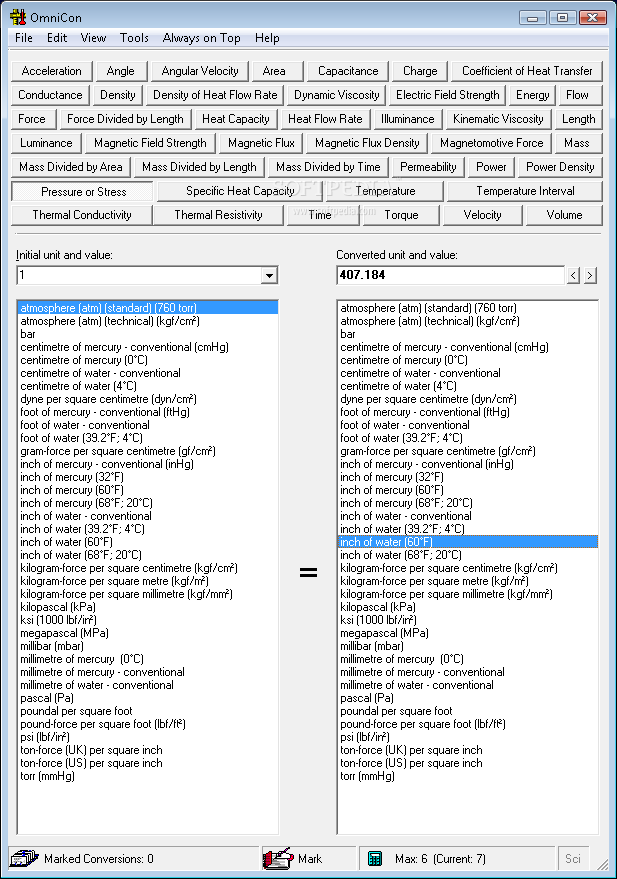Screen dimensions: 617x879
Task: Select the Thermal Conductivity category
Action: click(x=82, y=215)
